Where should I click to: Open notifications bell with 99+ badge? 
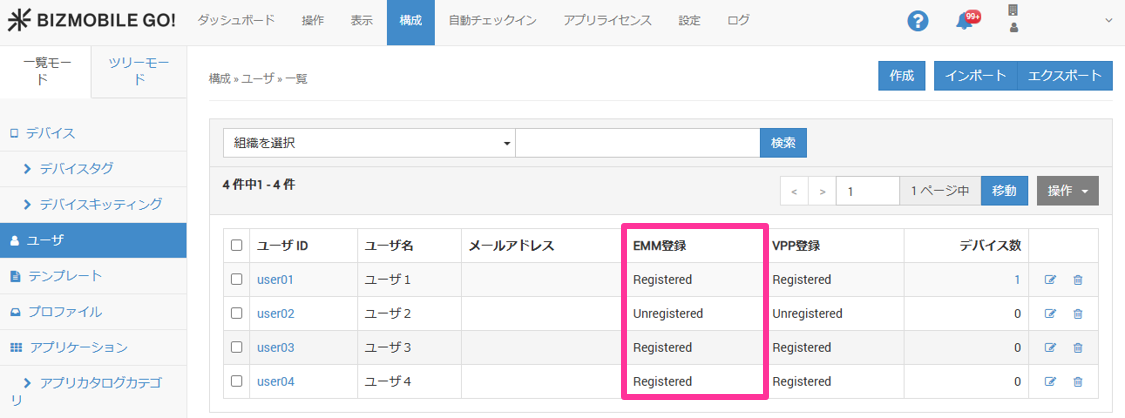[965, 21]
